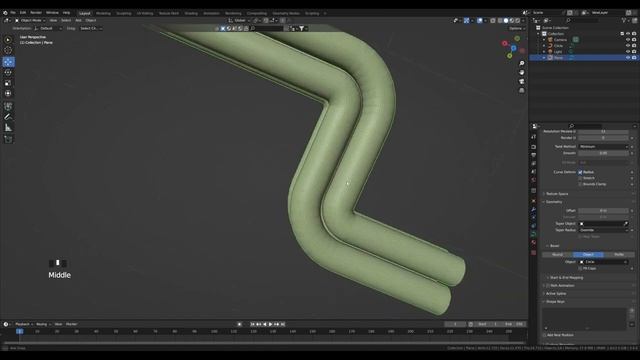Select the Measure tool in the toolbar
640x360 pixels.
pos(8,128)
